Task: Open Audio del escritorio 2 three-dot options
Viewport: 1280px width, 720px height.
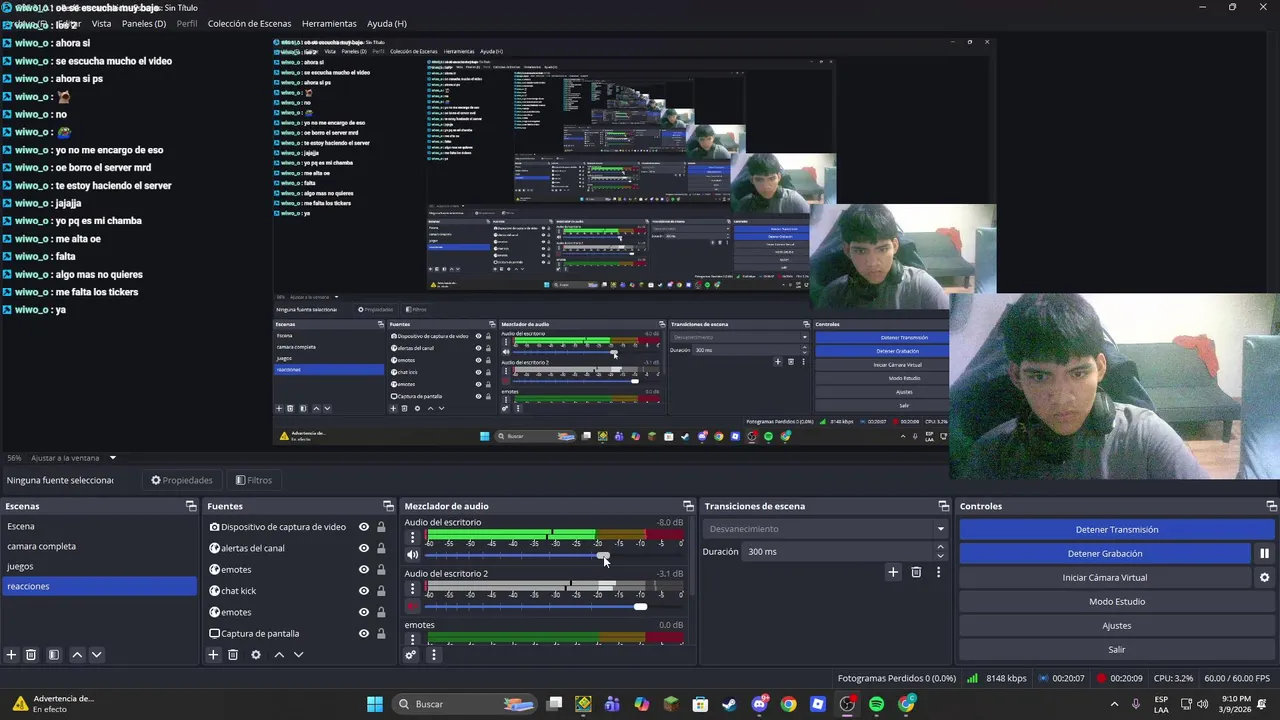Action: [412, 589]
